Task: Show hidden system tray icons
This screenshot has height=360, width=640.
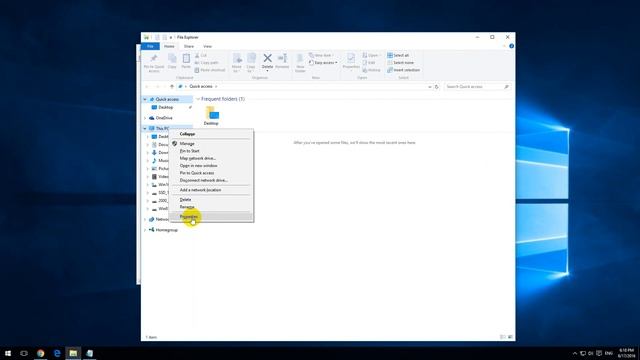Action: click(575, 353)
